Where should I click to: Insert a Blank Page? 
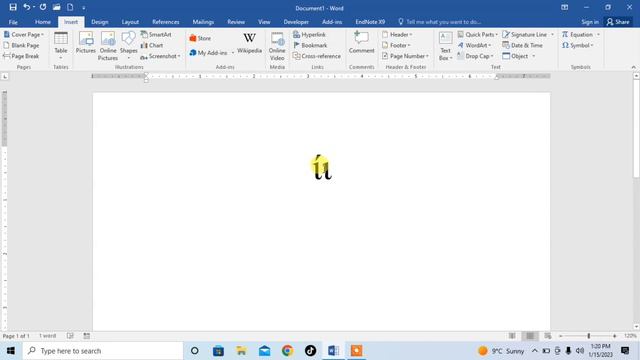click(x=21, y=45)
